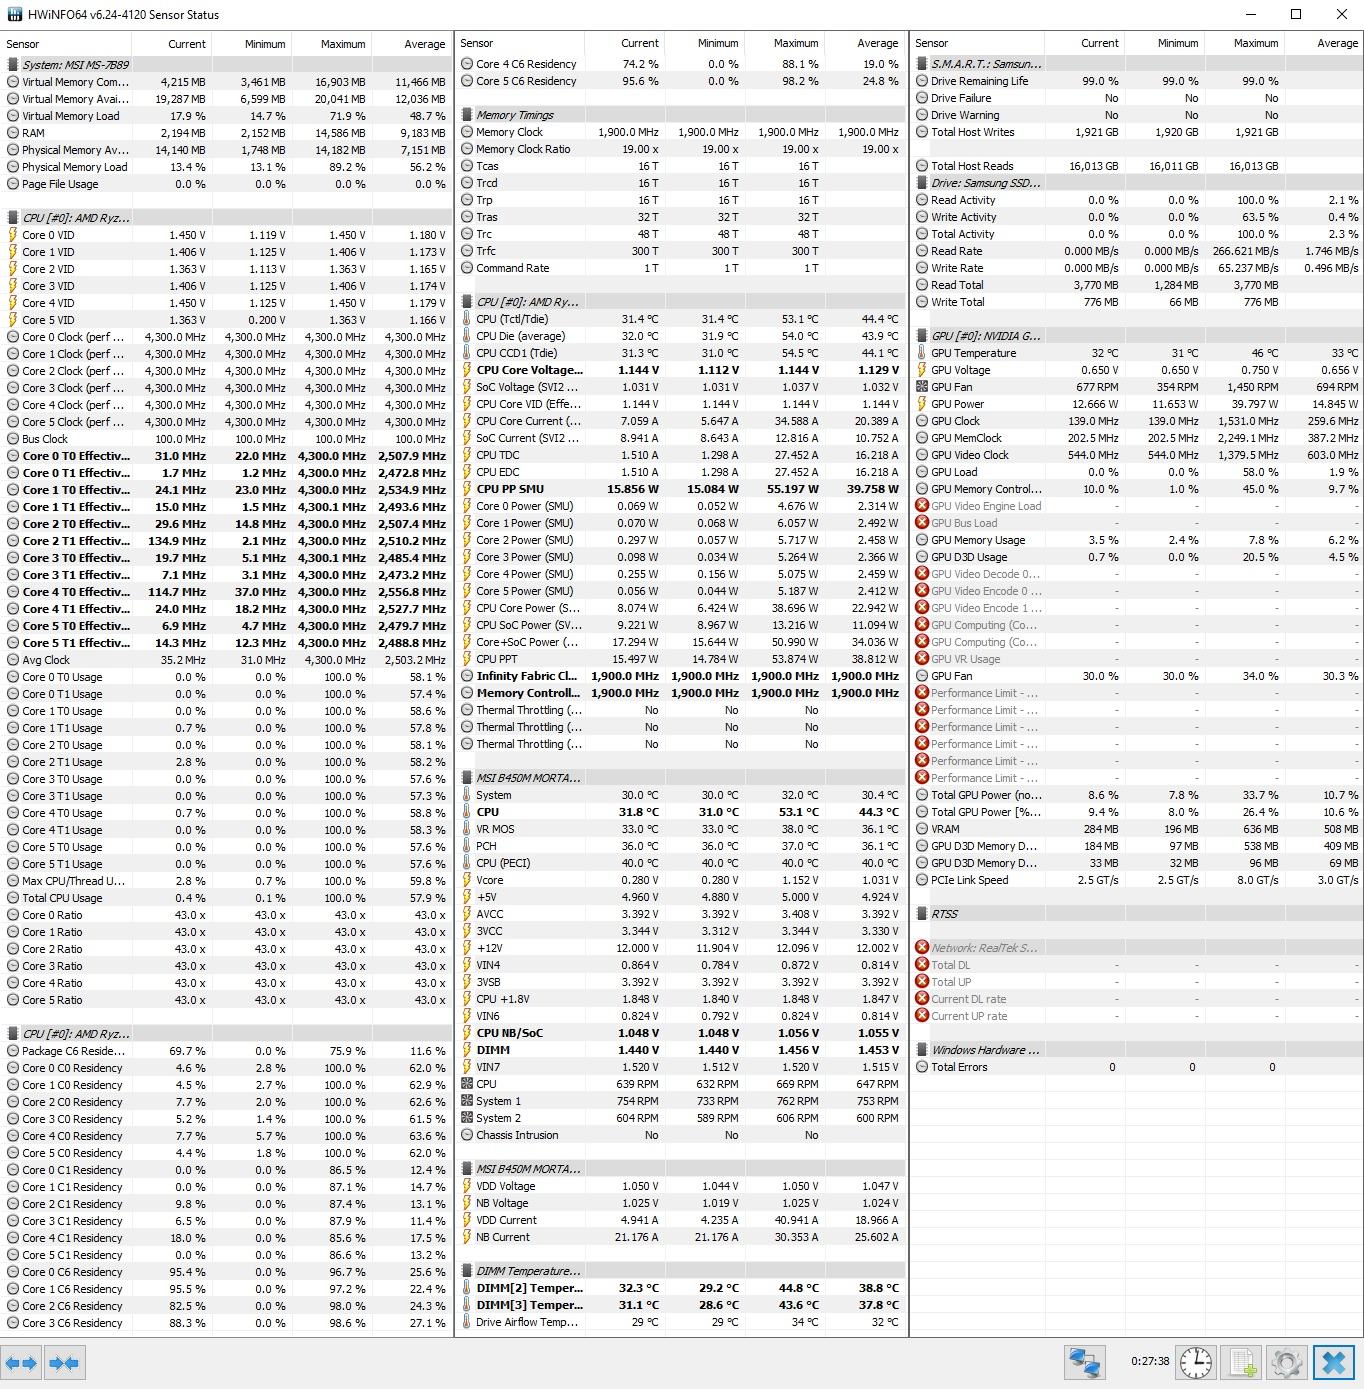Open the remote network monitoring icon
Viewport: 1364px width, 1389px height.
[x=1084, y=1362]
